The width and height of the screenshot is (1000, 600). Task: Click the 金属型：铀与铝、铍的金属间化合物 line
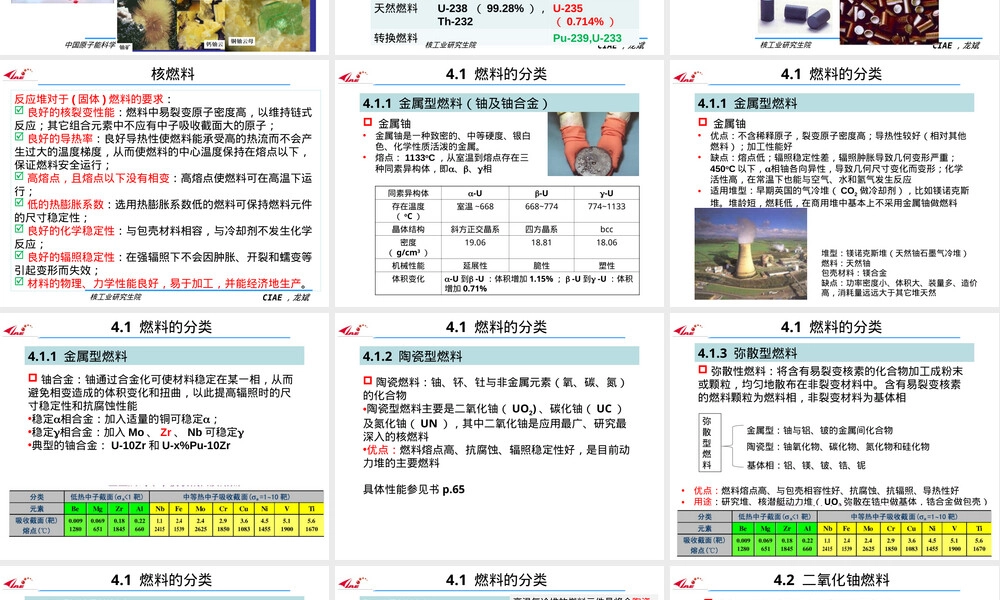point(820,430)
